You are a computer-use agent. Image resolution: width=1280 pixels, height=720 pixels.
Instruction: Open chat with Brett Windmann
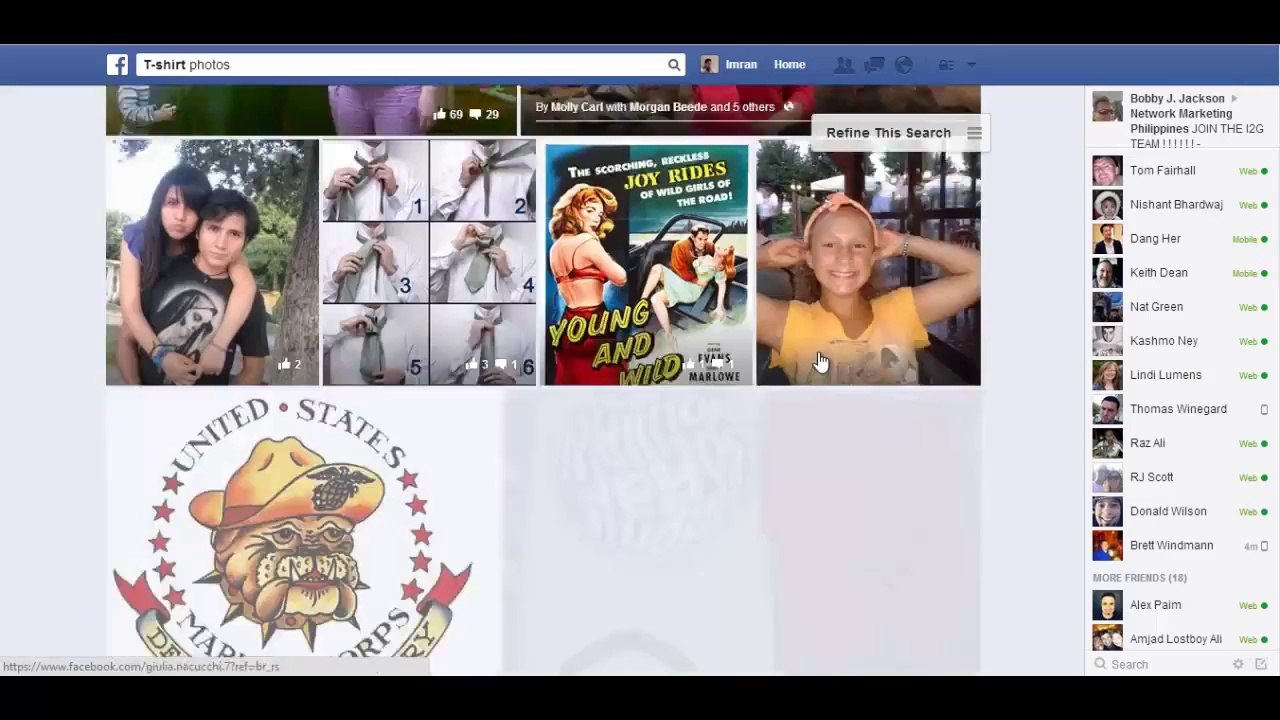(x=1180, y=545)
